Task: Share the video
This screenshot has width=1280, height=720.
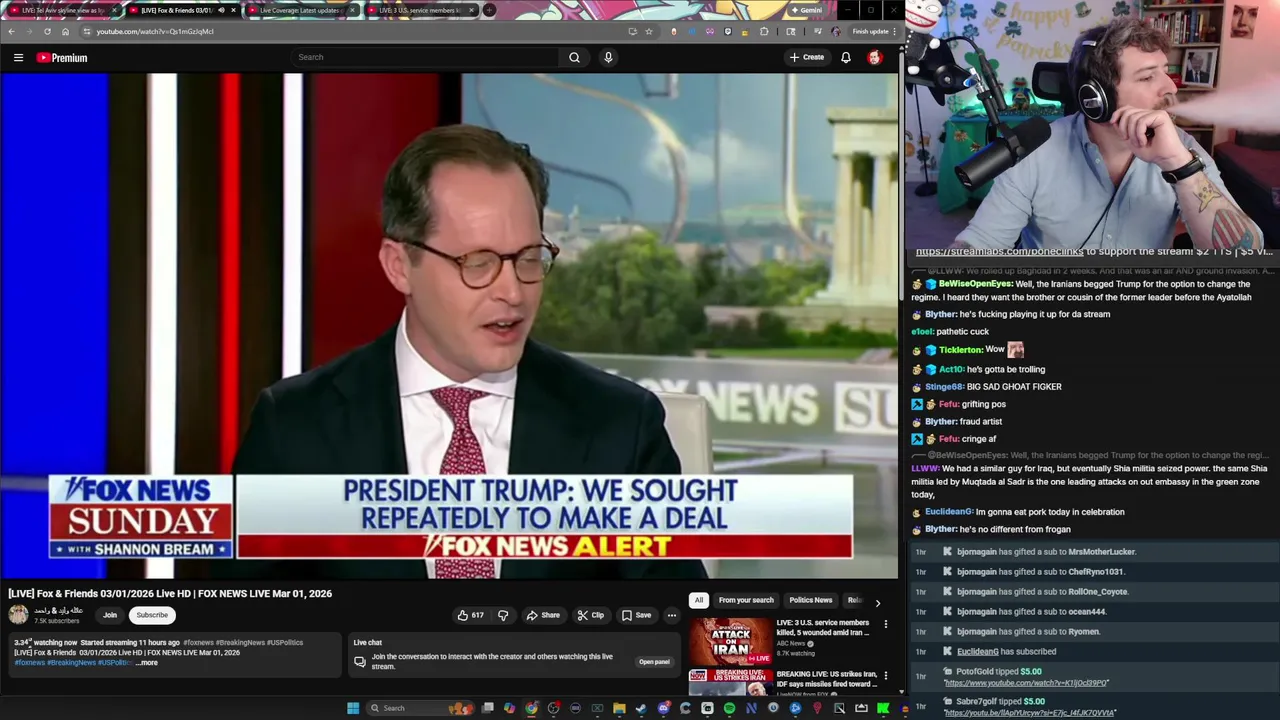Action: pos(543,615)
